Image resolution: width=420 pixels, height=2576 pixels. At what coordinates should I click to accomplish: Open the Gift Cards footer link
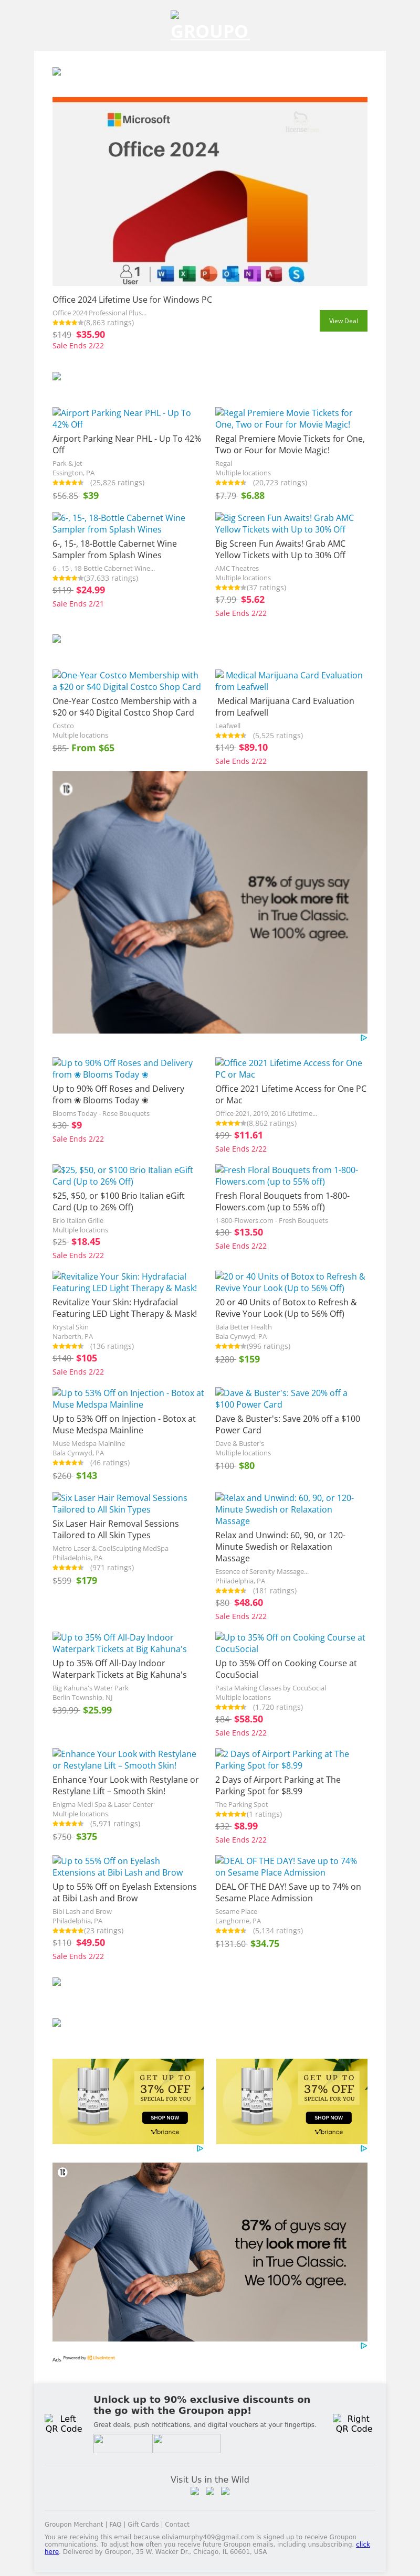coord(143,2525)
